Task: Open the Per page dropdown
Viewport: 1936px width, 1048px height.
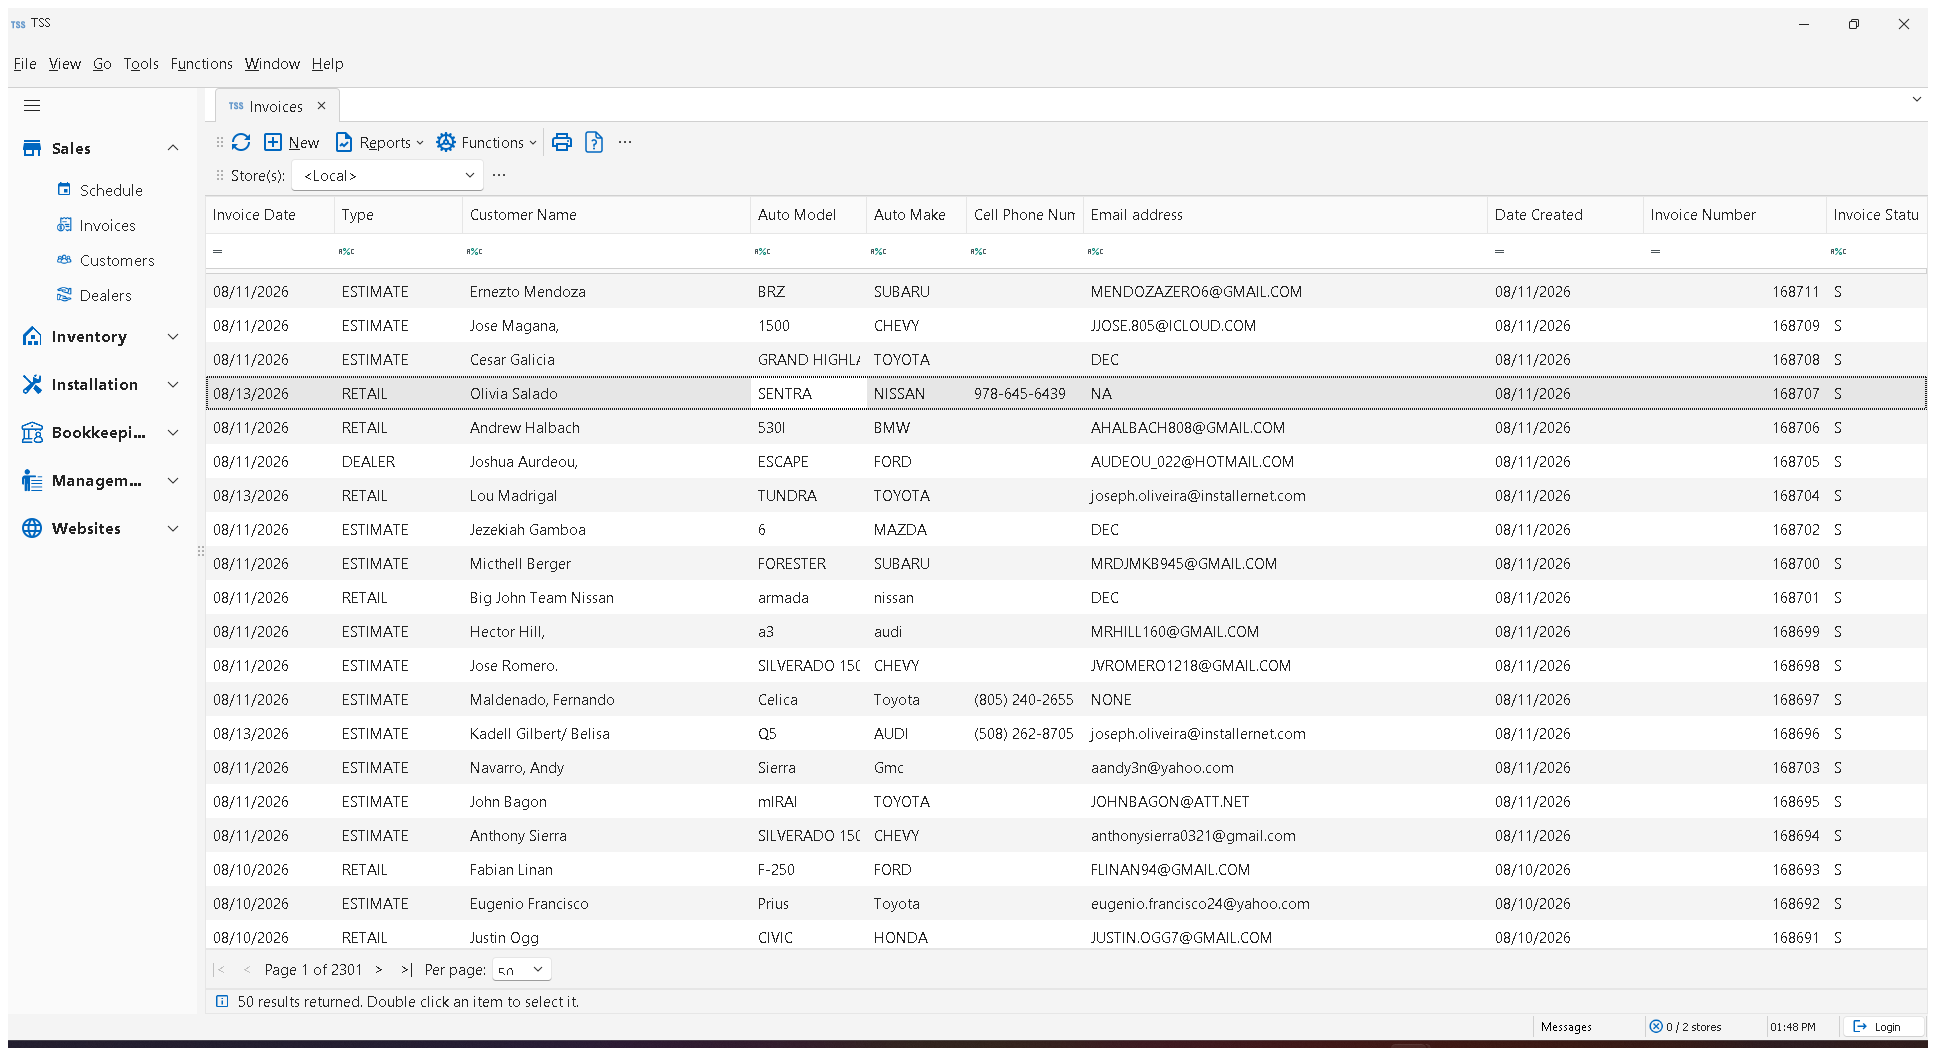Action: pos(521,969)
